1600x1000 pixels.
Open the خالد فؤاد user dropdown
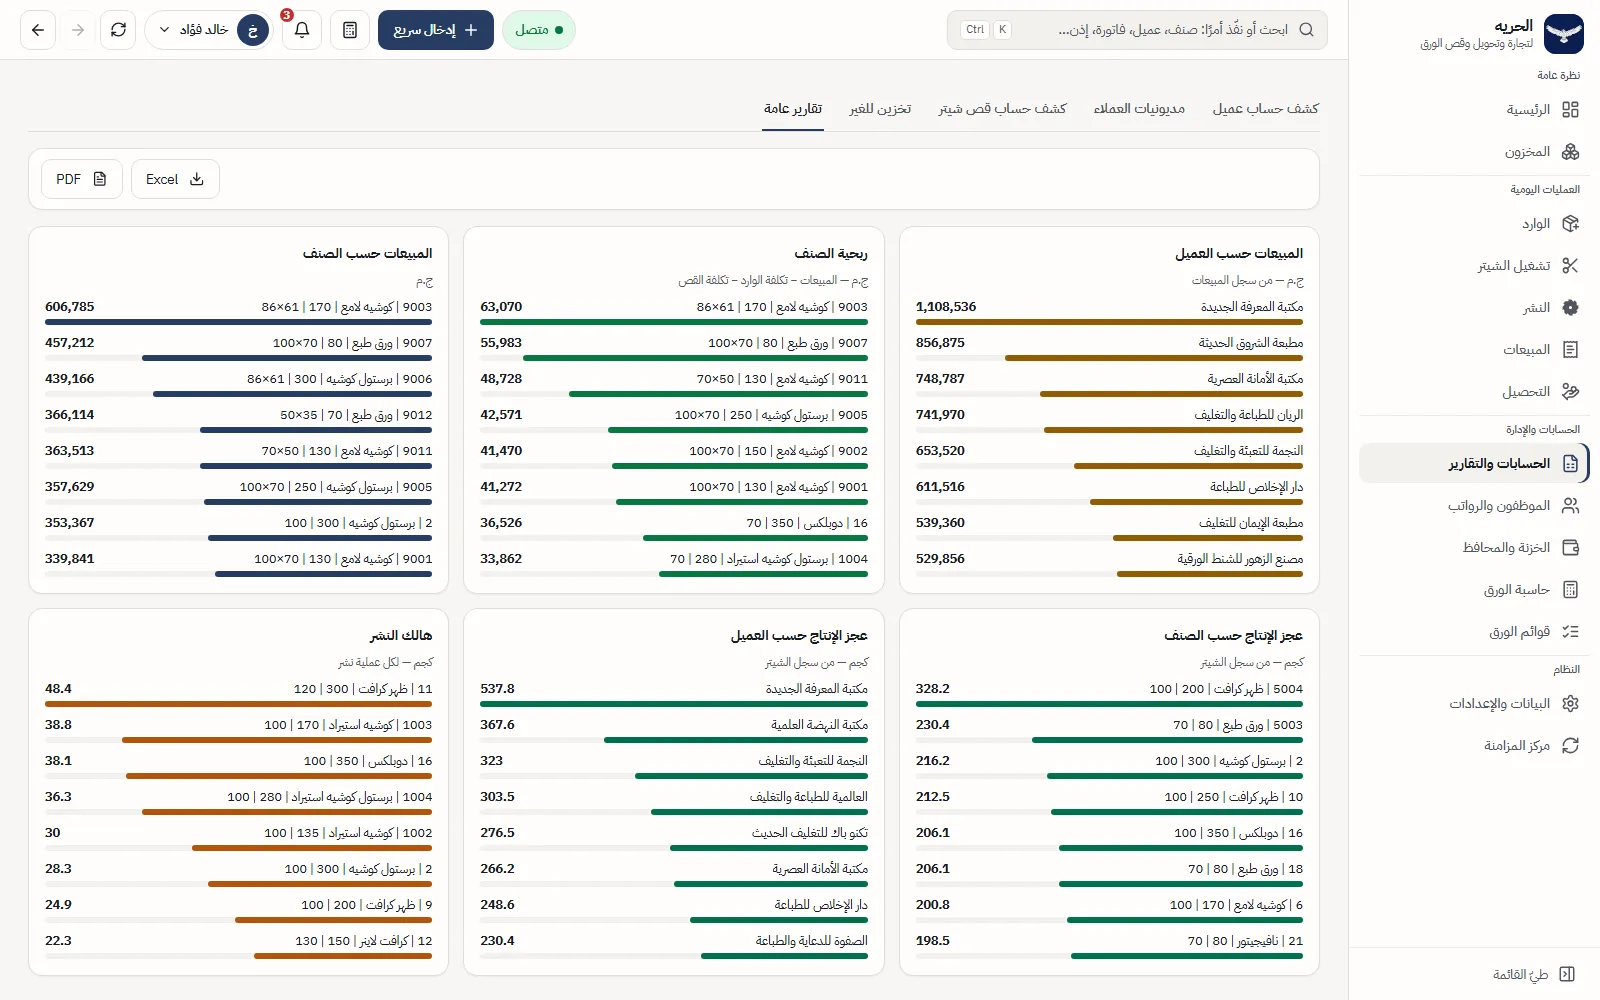(x=209, y=30)
